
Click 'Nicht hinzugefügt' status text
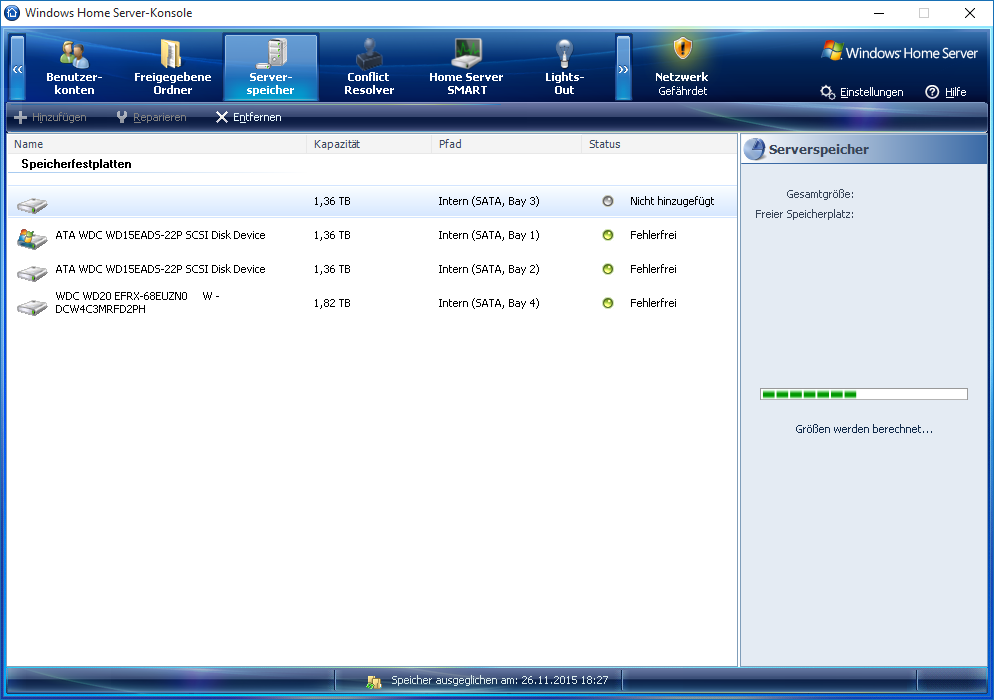672,201
